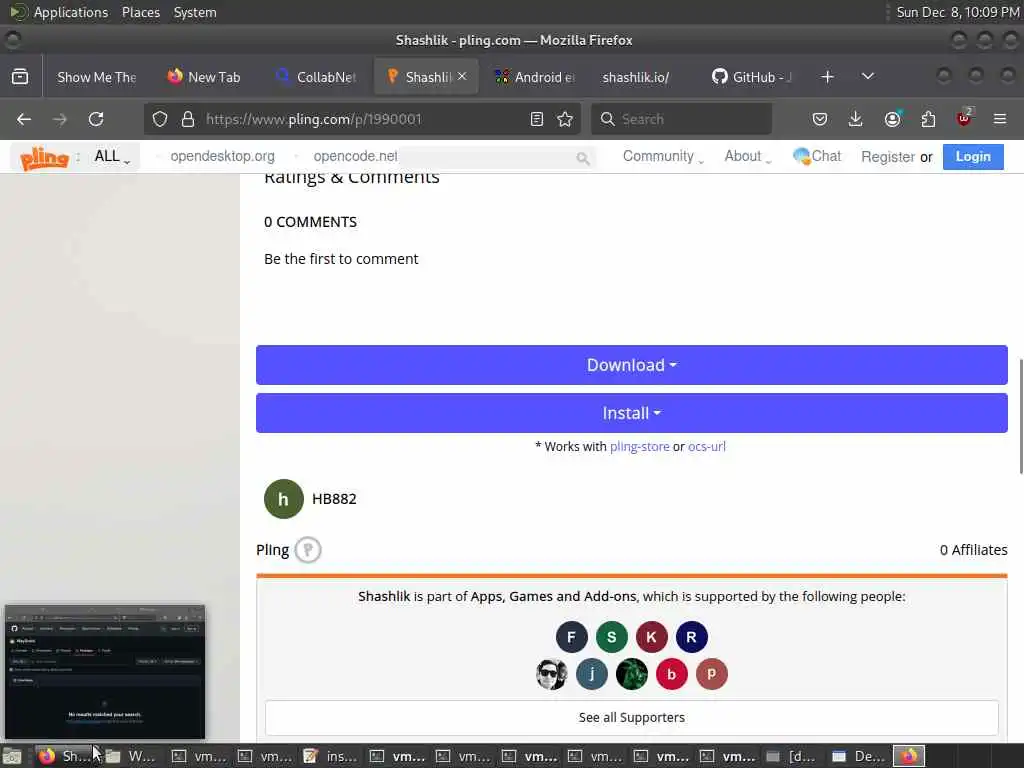The height and width of the screenshot is (768, 1024).
Task: Click the page vertical scrollbar thumb
Action: 1020,415
